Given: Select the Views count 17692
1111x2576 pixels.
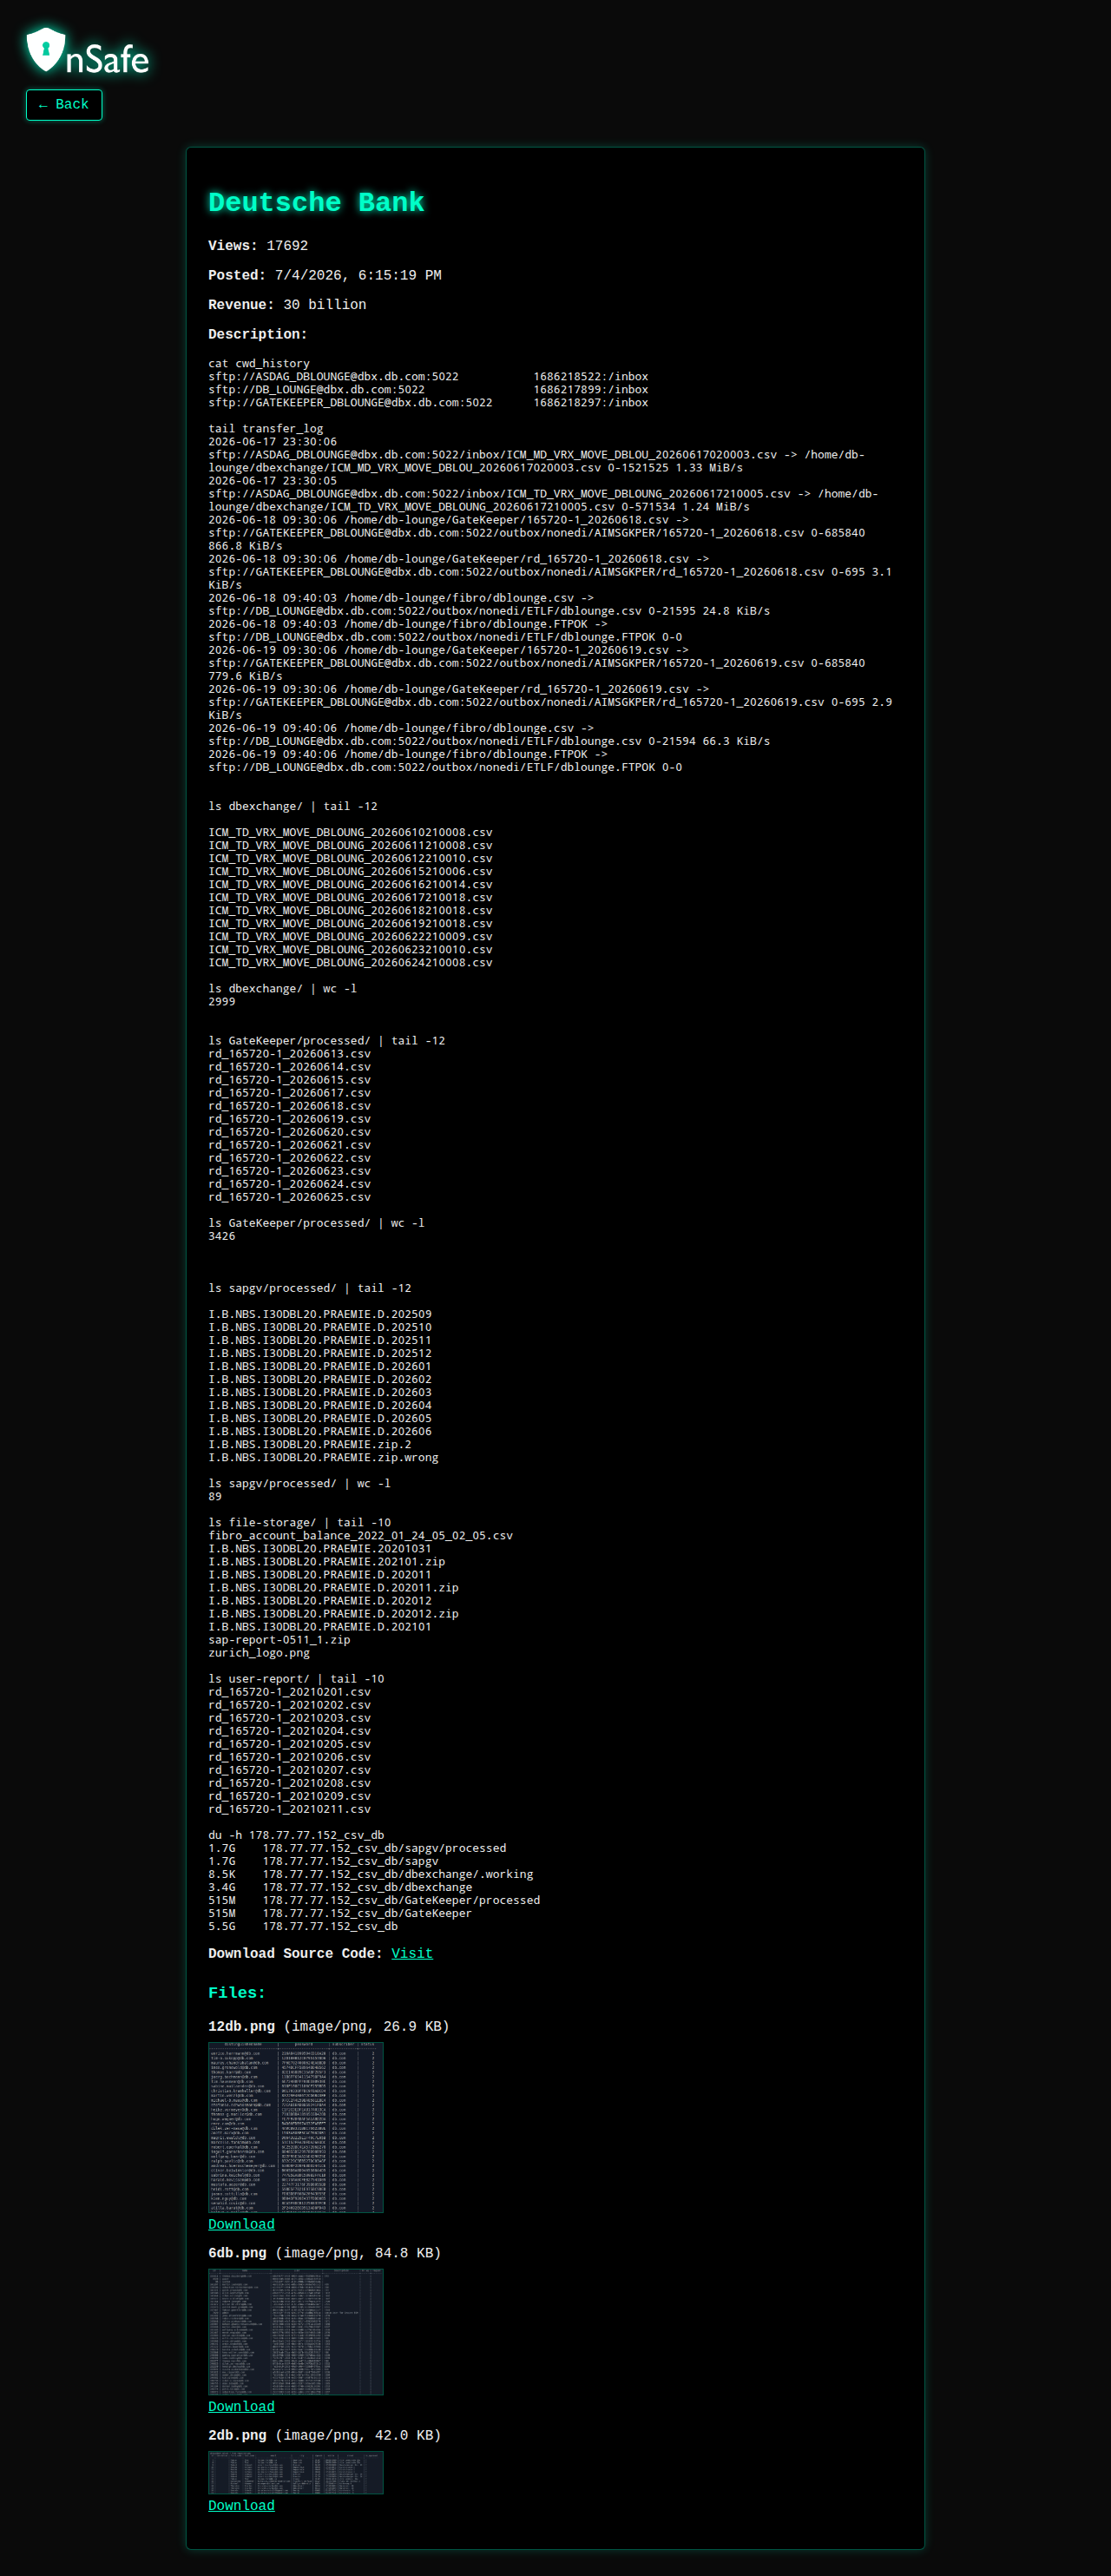Looking at the screenshot, I should tap(287, 246).
